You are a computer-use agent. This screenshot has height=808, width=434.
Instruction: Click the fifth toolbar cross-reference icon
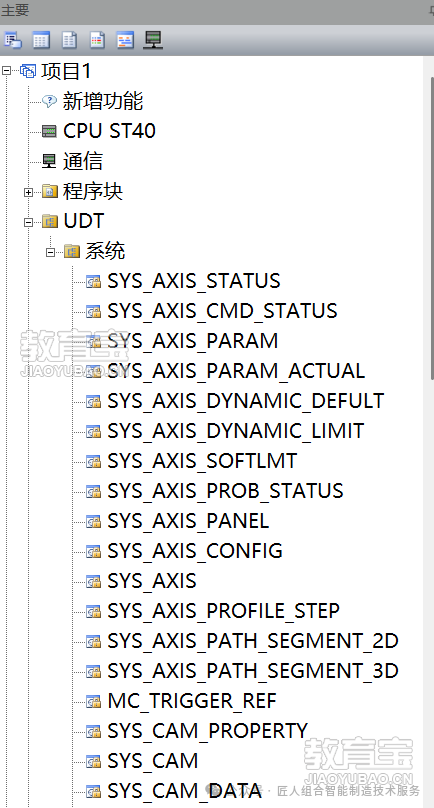point(125,40)
